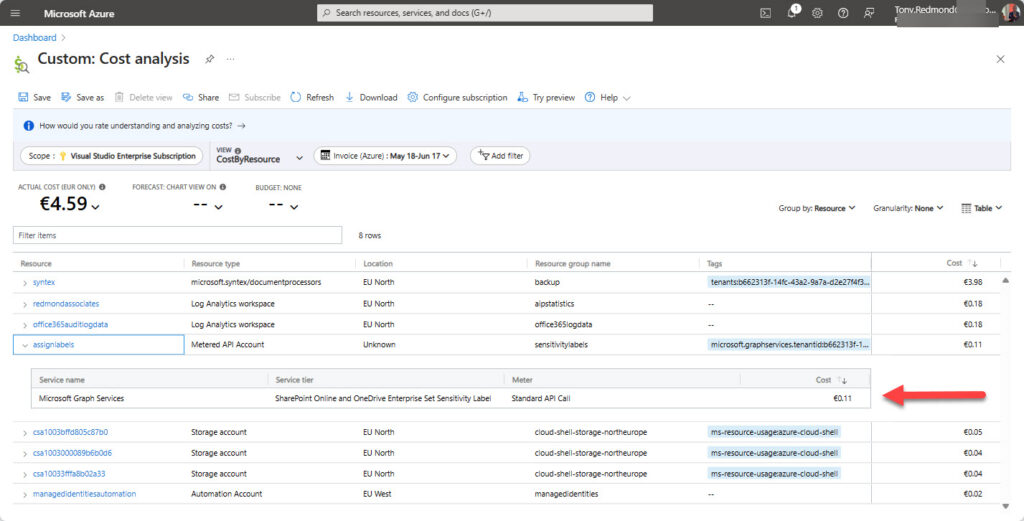Viewport: 1024px width, 521px height.
Task: Open Configure subscription
Action: click(x=457, y=97)
